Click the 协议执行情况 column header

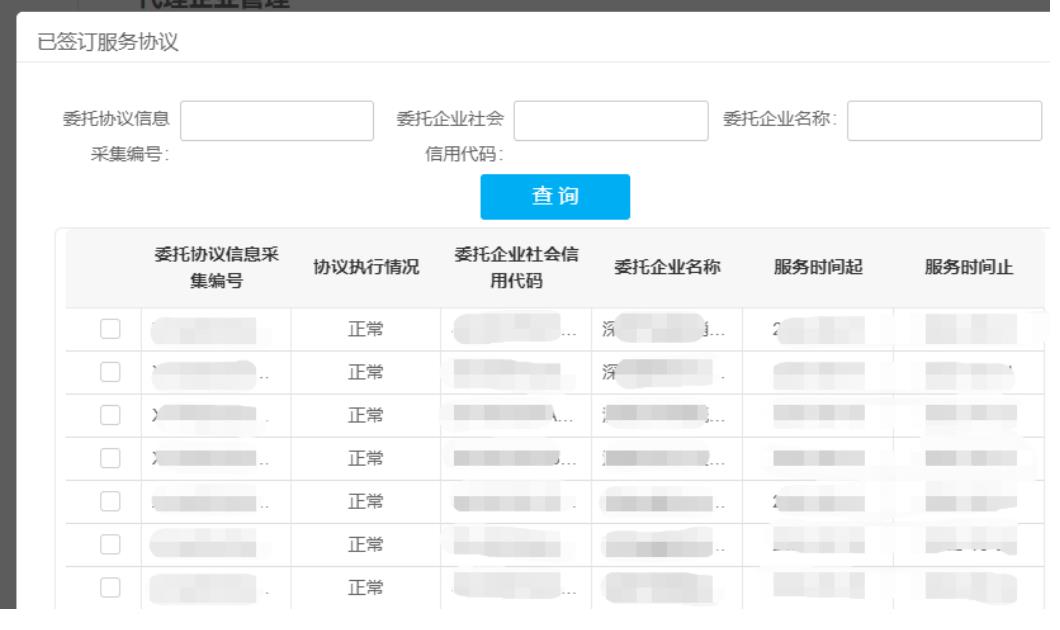tap(366, 268)
